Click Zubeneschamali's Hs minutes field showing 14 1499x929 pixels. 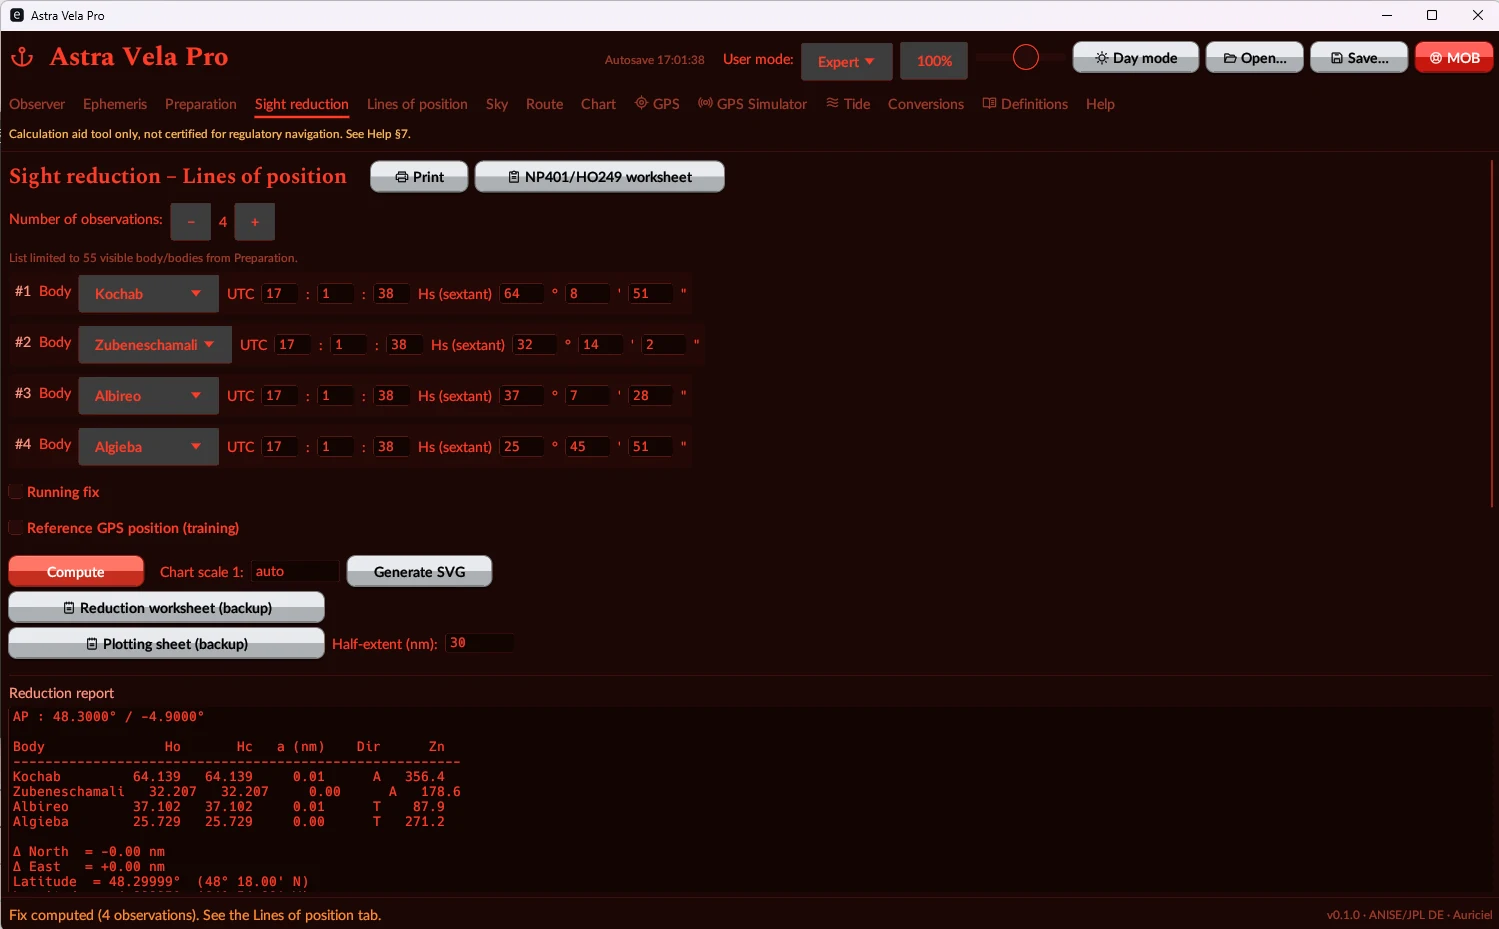point(600,345)
